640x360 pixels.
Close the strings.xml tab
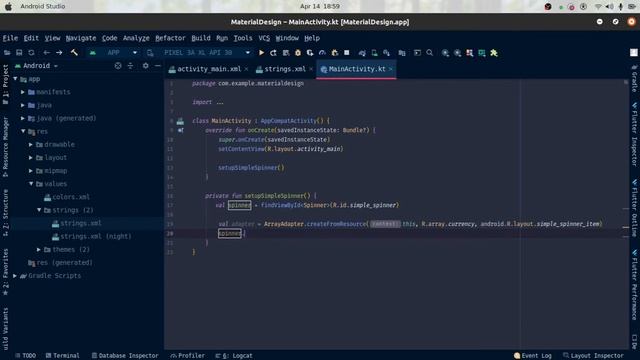tap(311, 69)
